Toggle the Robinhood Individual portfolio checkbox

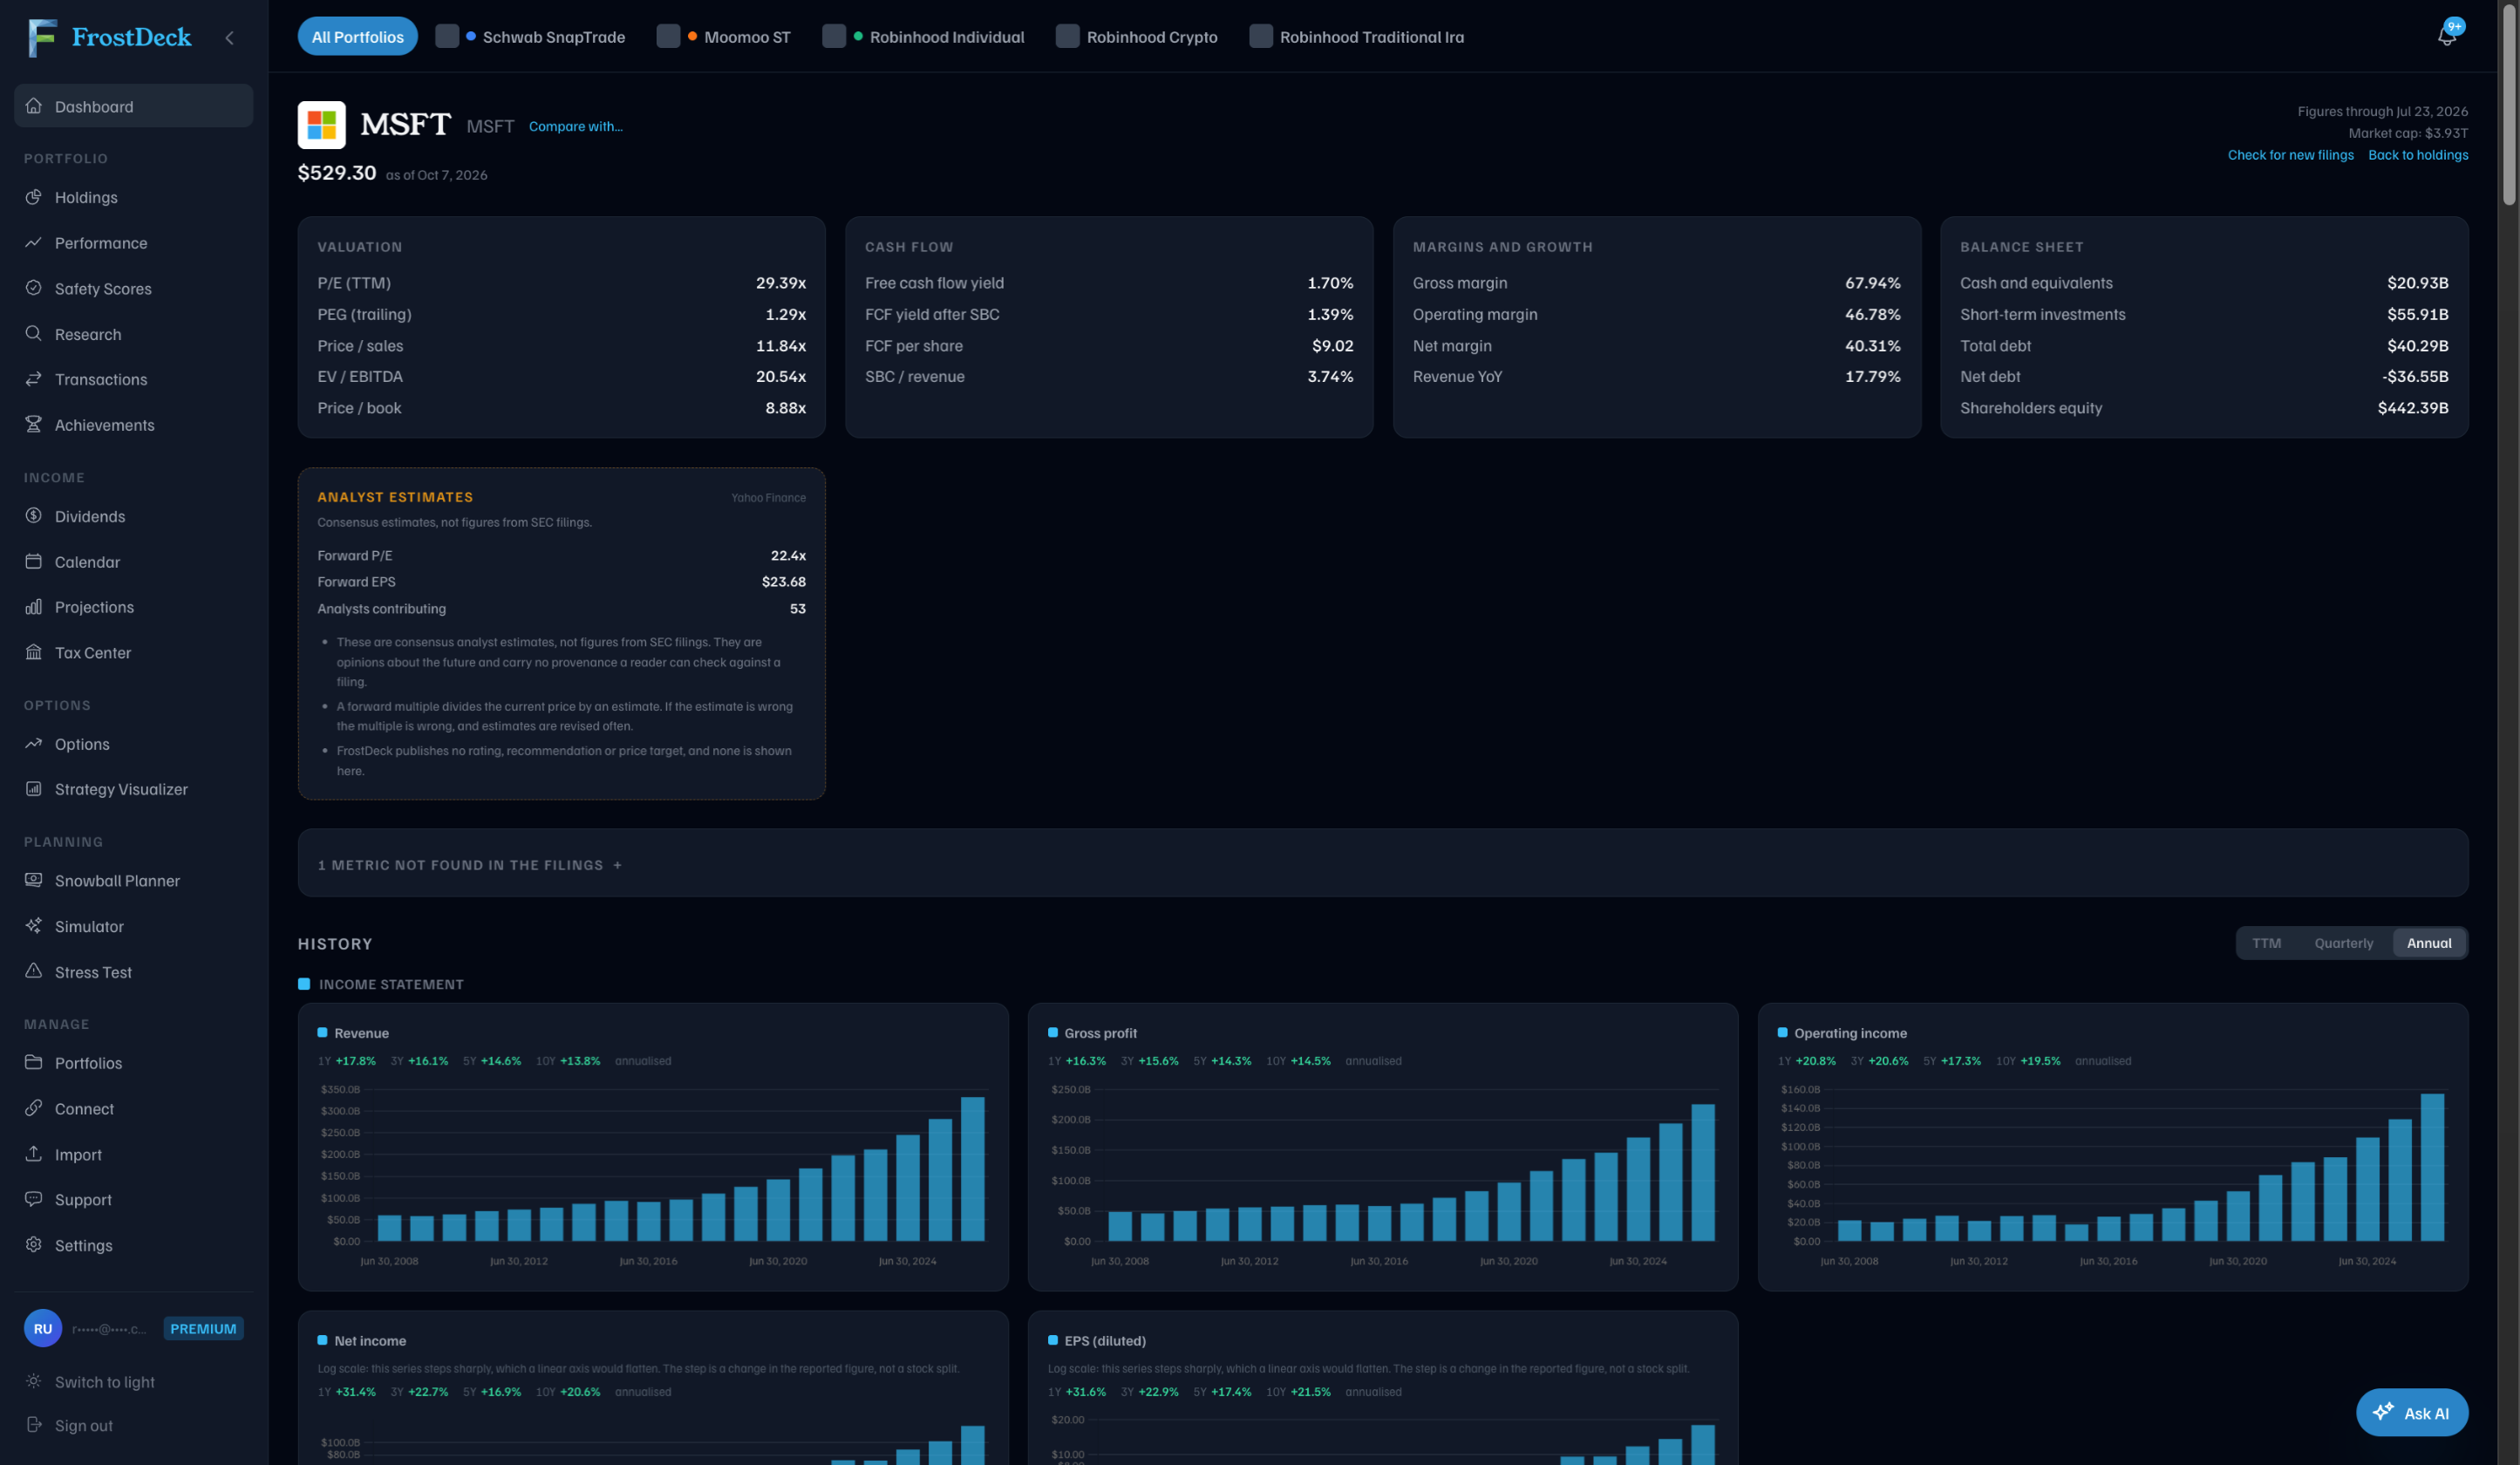point(834,36)
